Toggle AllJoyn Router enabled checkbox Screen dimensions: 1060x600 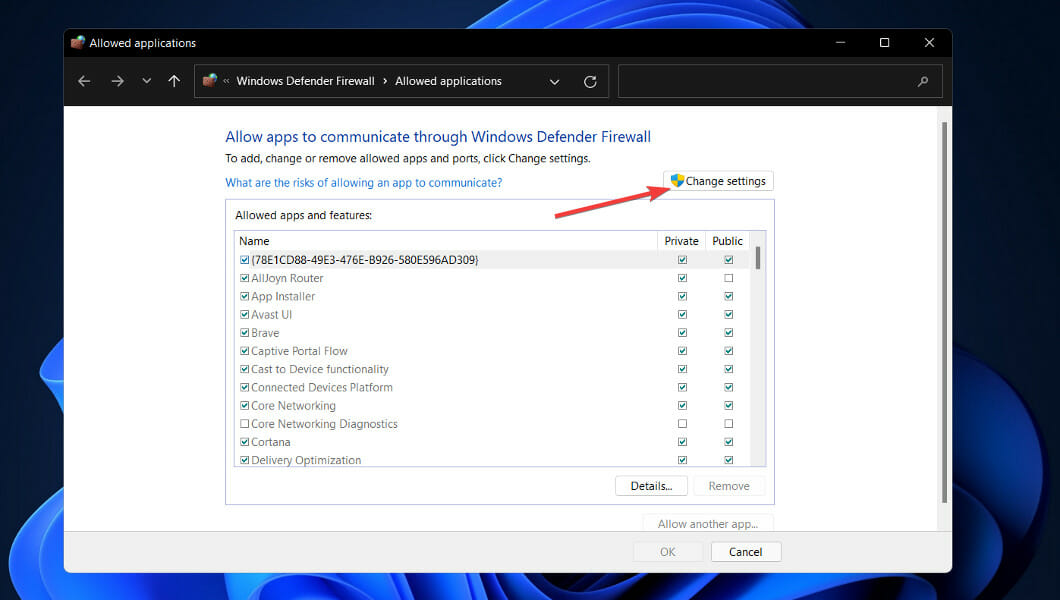point(244,278)
